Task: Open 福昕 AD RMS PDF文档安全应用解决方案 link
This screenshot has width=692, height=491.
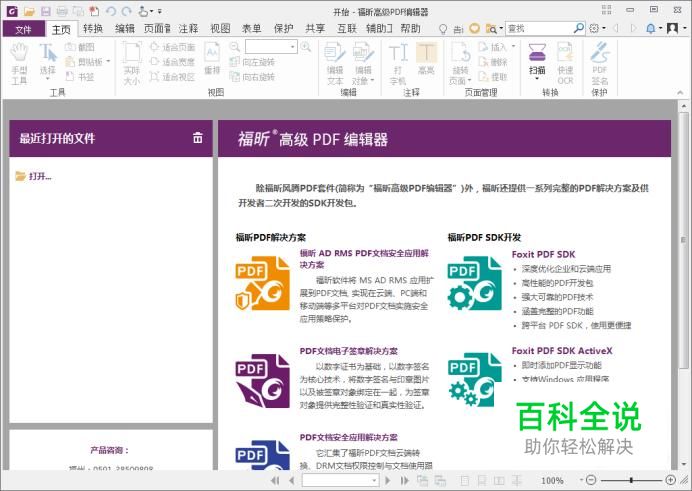Action: coord(364,259)
